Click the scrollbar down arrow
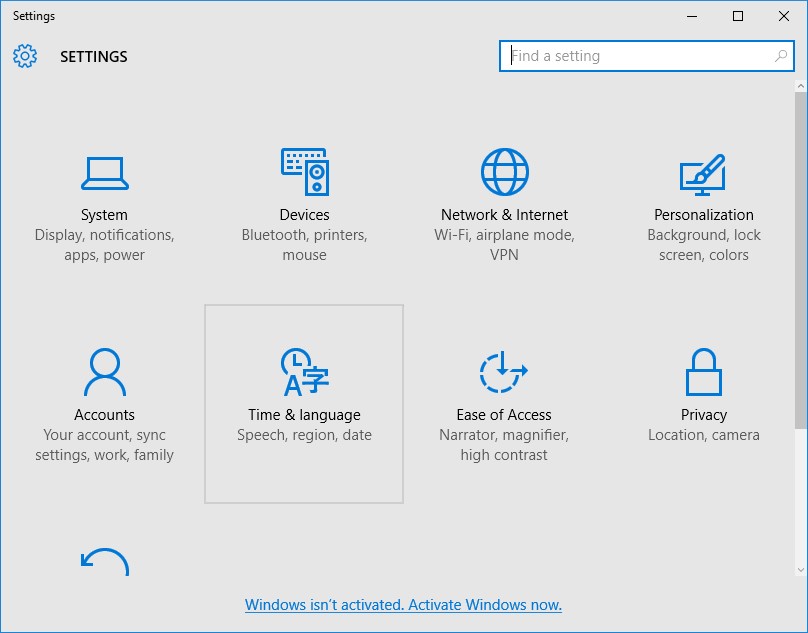808x633 pixels. (x=801, y=570)
